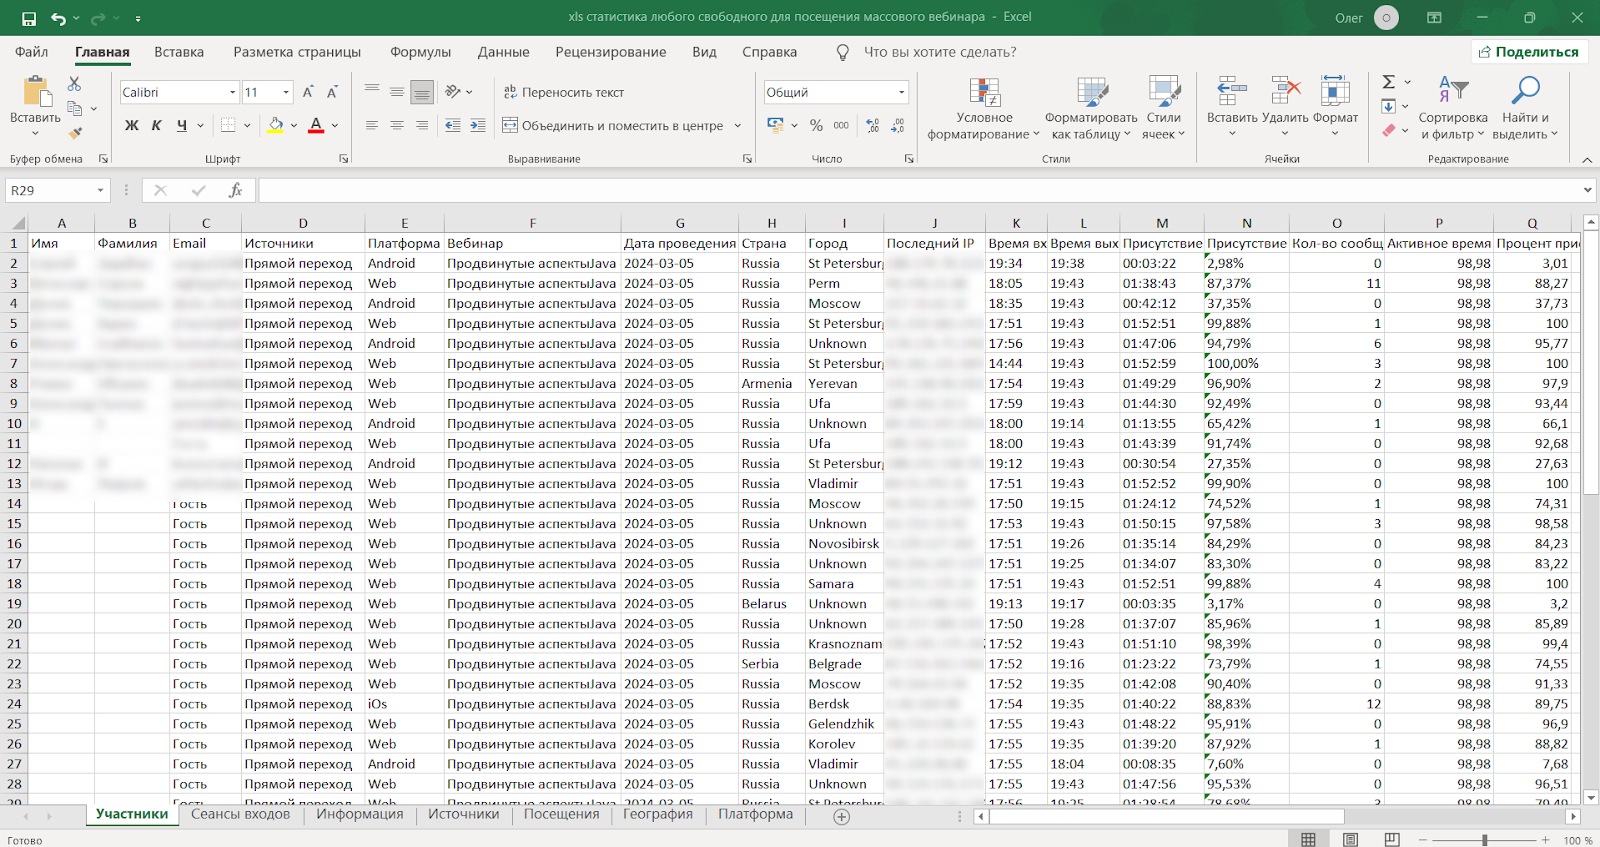Open Найти и выделить menu

1525,108
